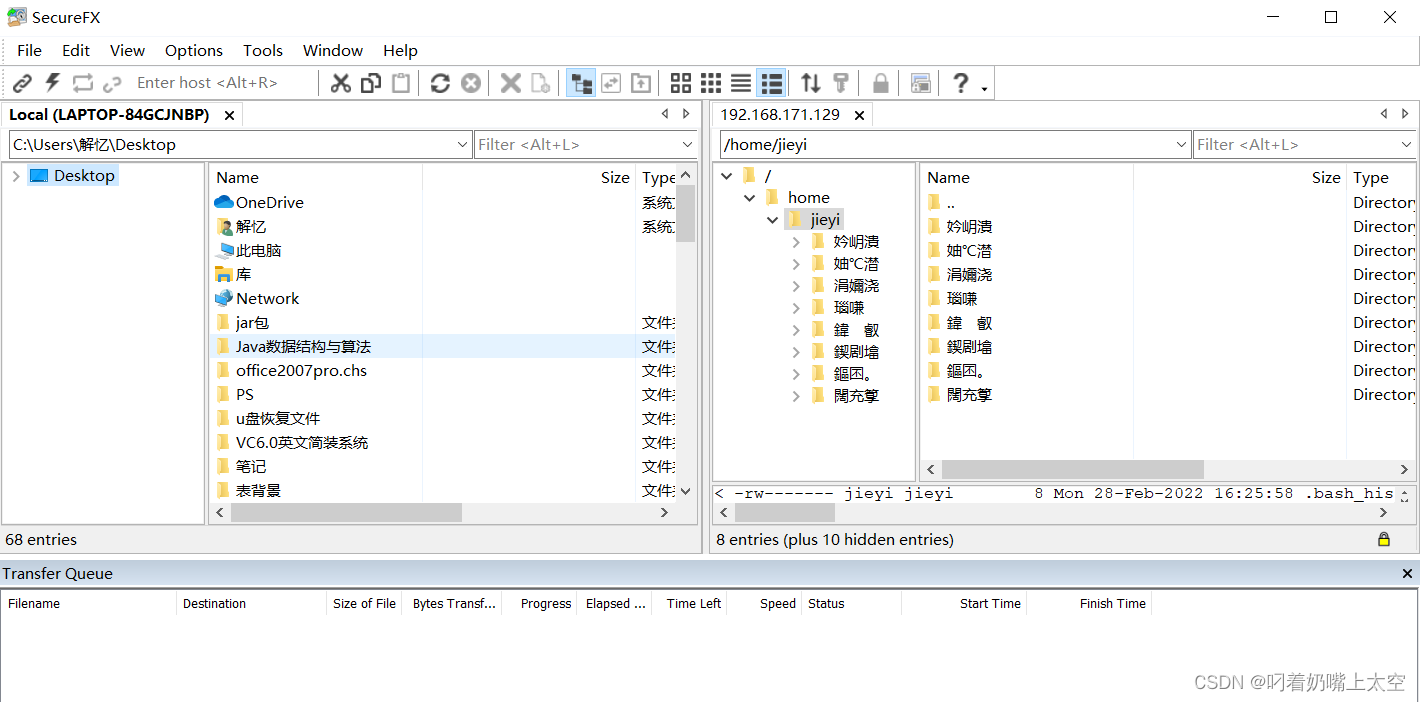The width and height of the screenshot is (1420, 702).
Task: Close the 192.168.171.129 tab
Action: pyautogui.click(x=859, y=115)
